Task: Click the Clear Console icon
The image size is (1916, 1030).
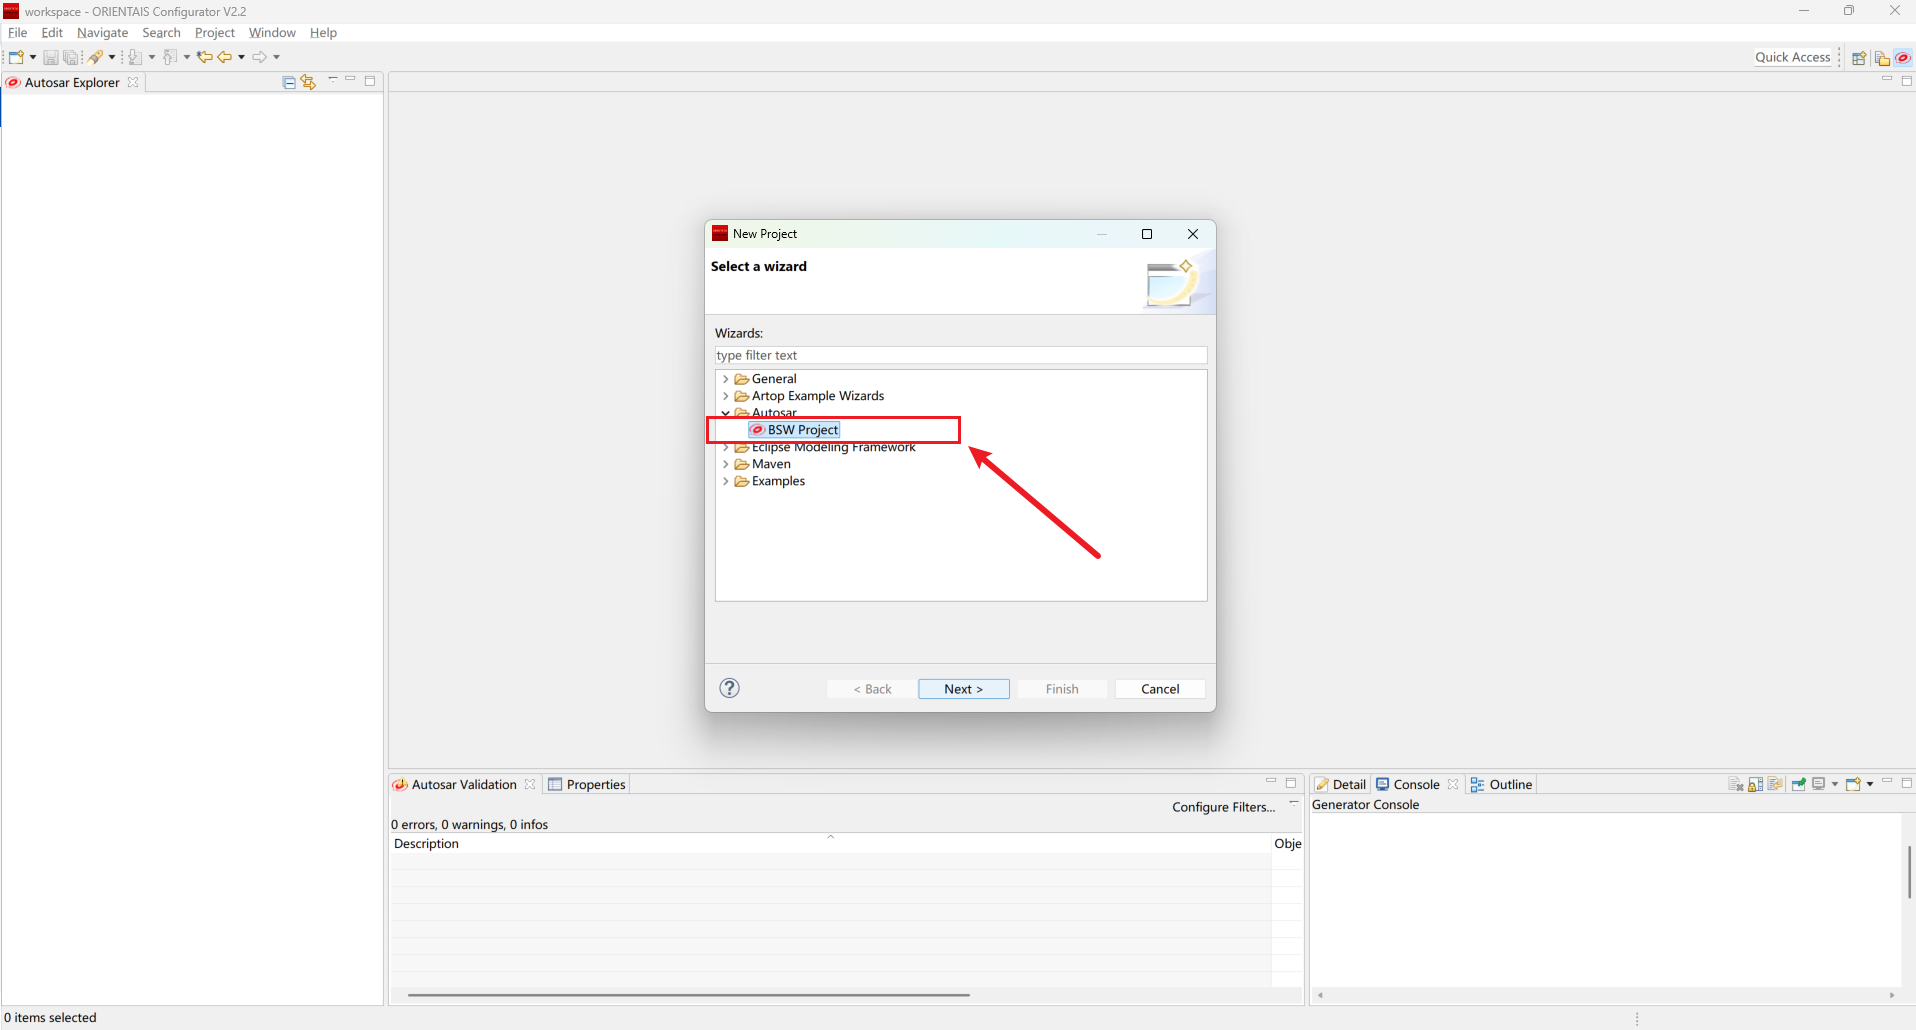Action: [x=1735, y=785]
